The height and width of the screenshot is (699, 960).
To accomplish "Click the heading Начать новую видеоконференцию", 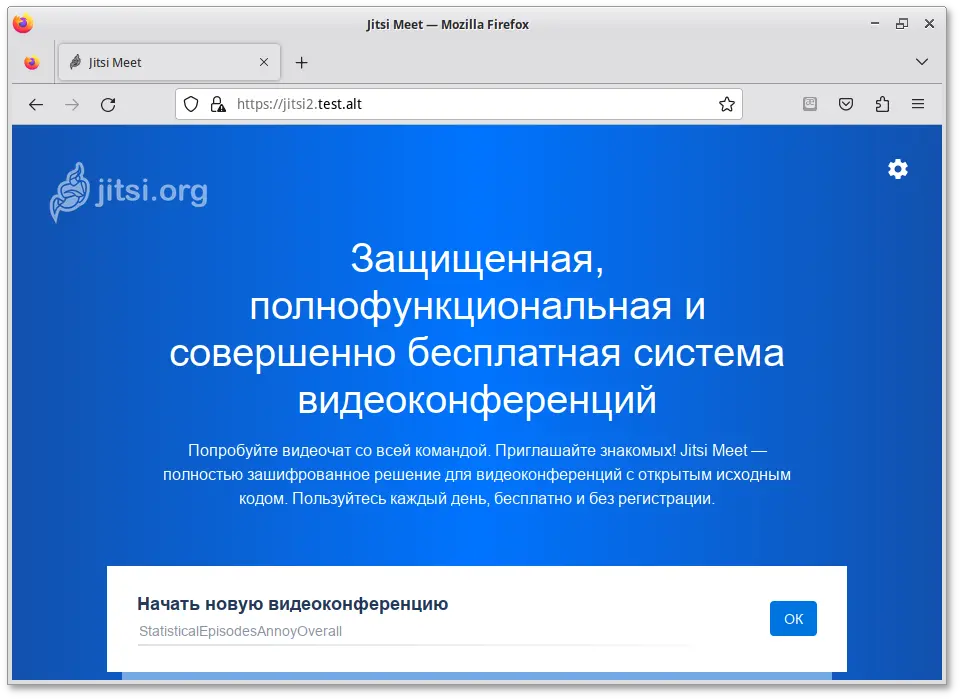I will tap(293, 603).
